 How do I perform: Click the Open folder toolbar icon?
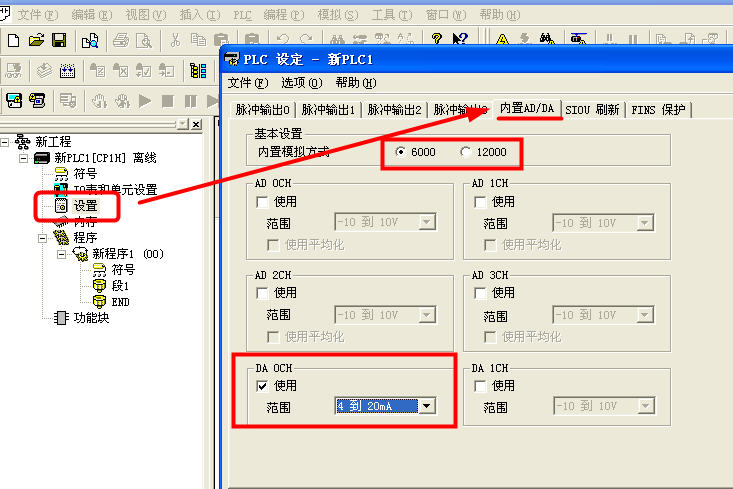coord(37,40)
